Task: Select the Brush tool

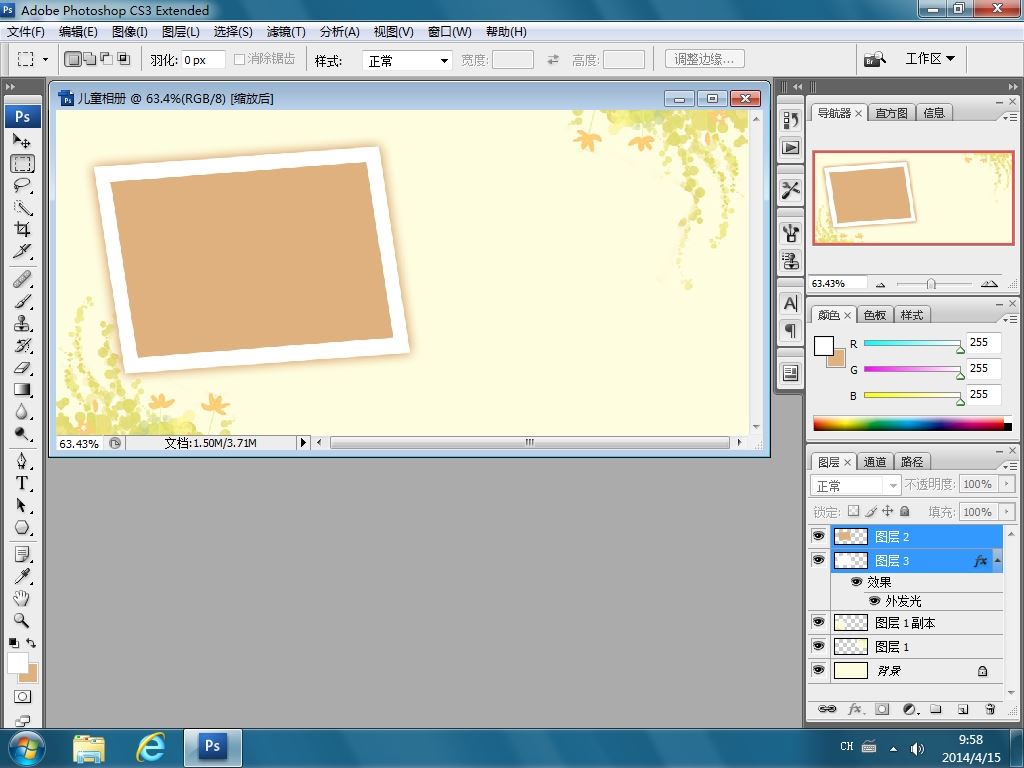Action: pos(22,302)
